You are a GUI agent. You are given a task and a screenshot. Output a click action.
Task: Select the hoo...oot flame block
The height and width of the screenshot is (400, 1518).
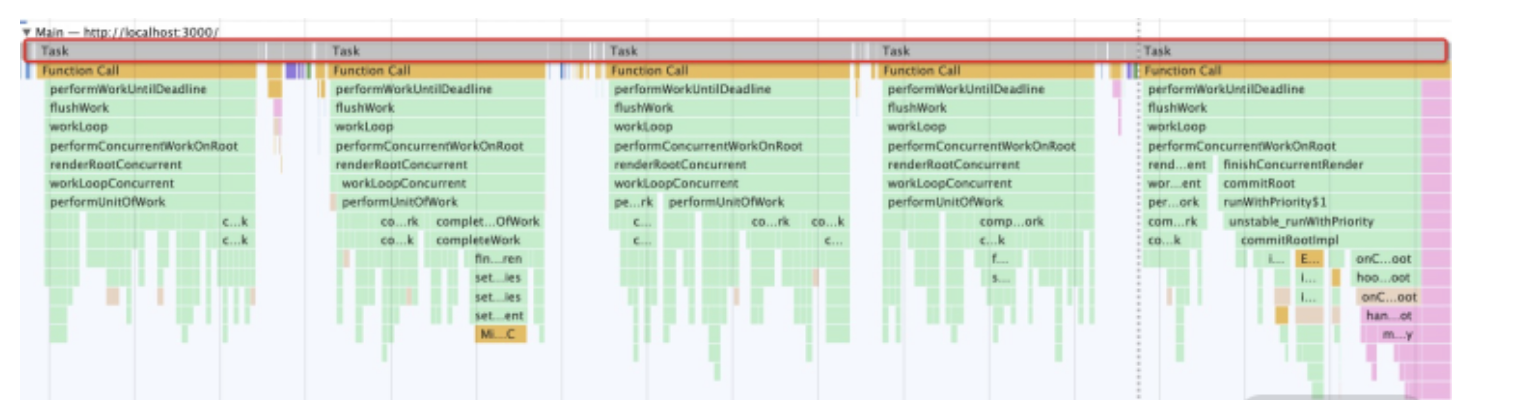1382,278
